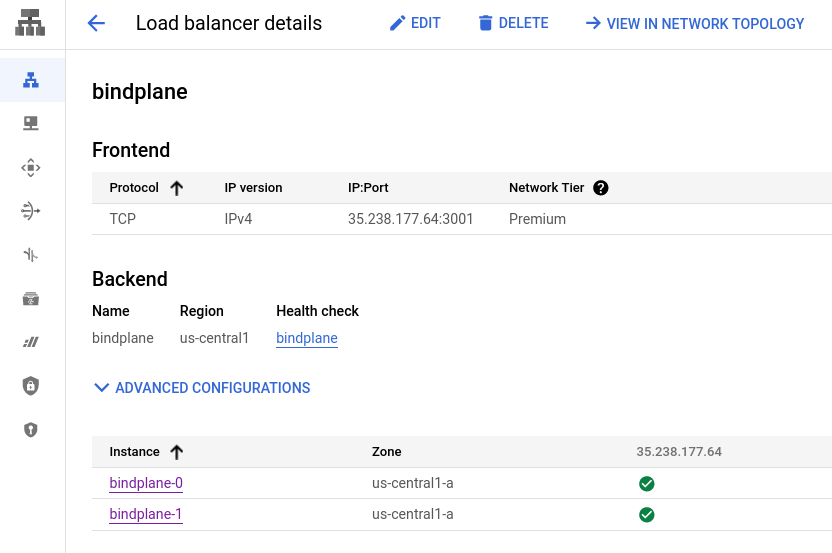Click the pencil icon next to Edit

(397, 23)
